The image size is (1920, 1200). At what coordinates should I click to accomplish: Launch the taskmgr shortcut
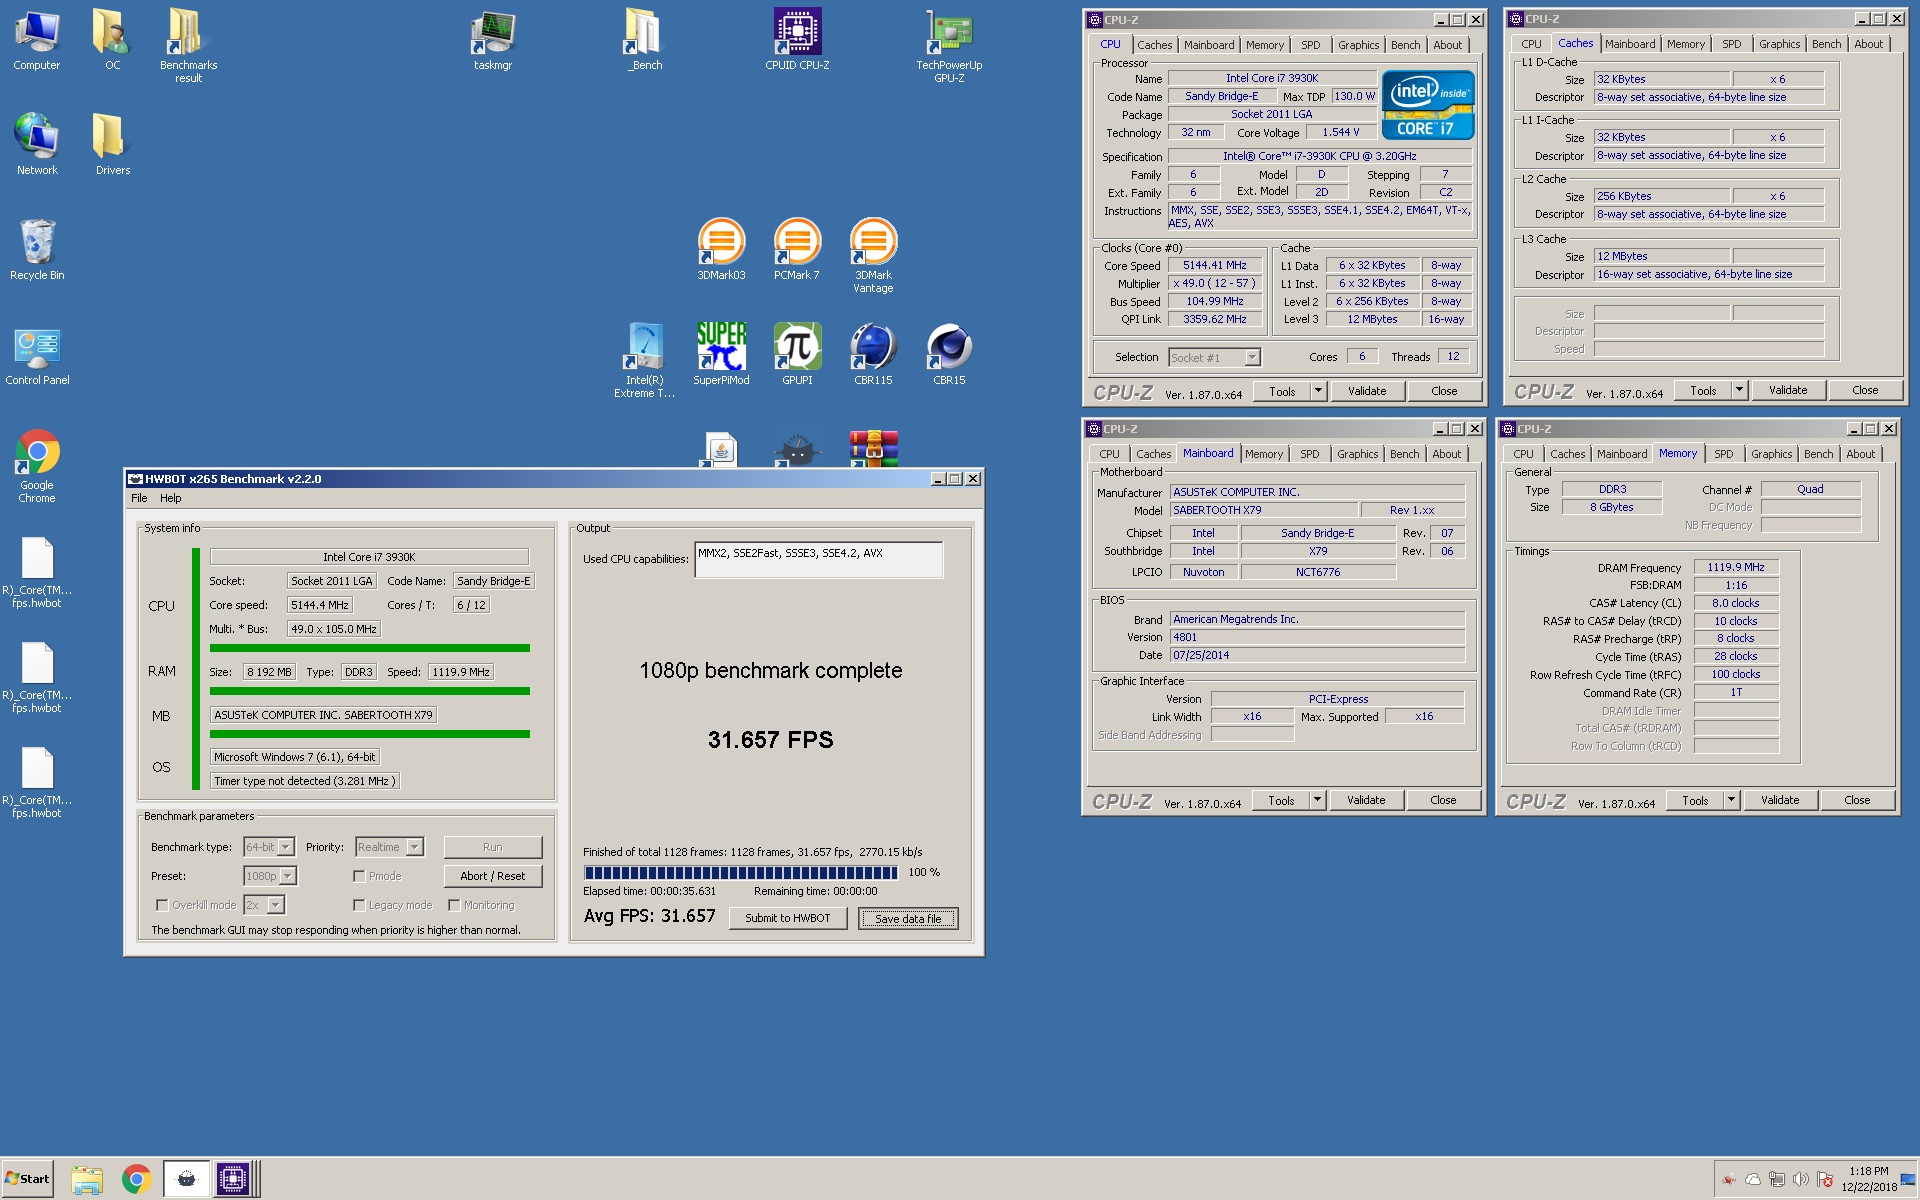(x=493, y=40)
